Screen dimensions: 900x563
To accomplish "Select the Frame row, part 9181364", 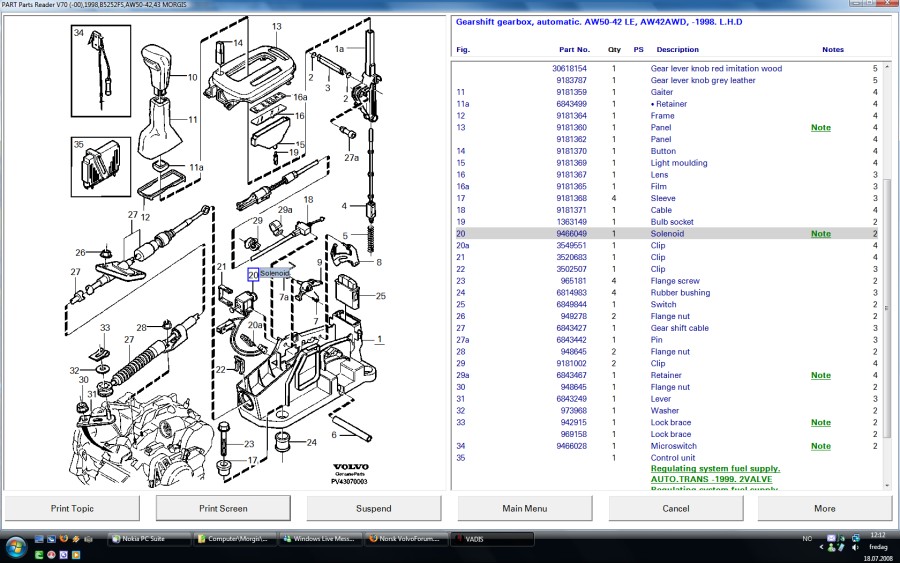I will click(x=666, y=115).
